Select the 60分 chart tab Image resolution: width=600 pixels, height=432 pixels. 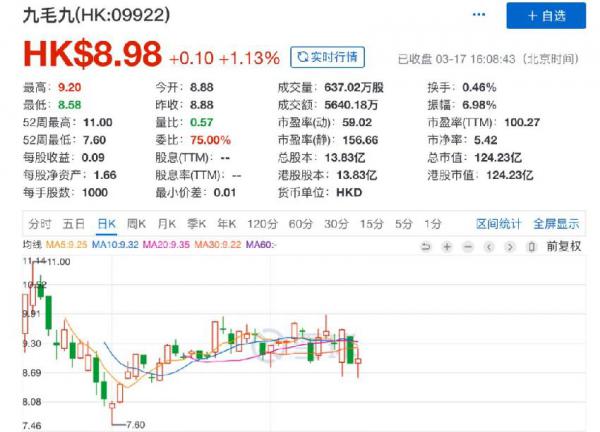[300, 224]
